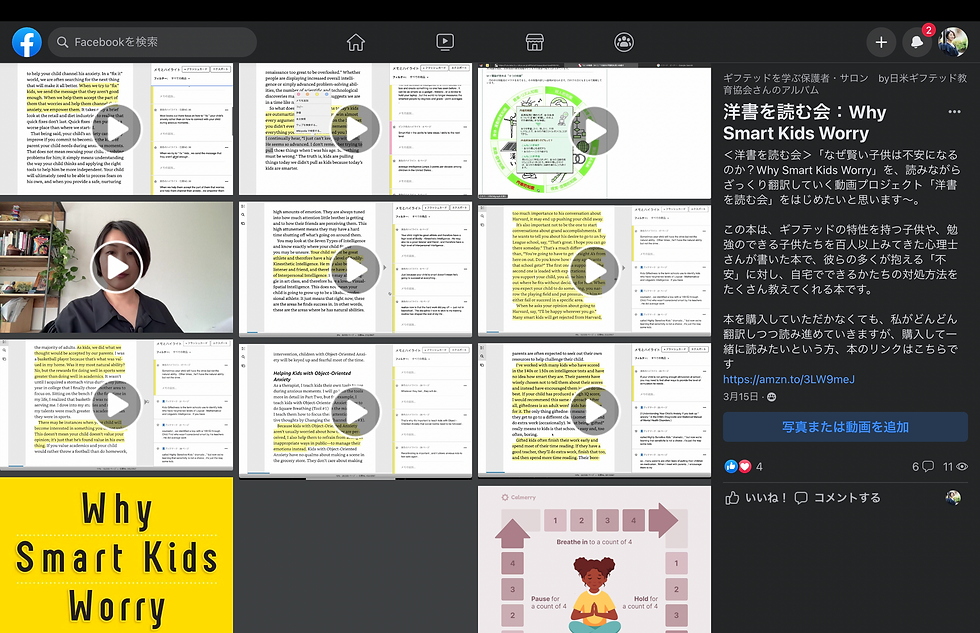Play the first top-left book page video
The image size is (980, 633).
116,129
